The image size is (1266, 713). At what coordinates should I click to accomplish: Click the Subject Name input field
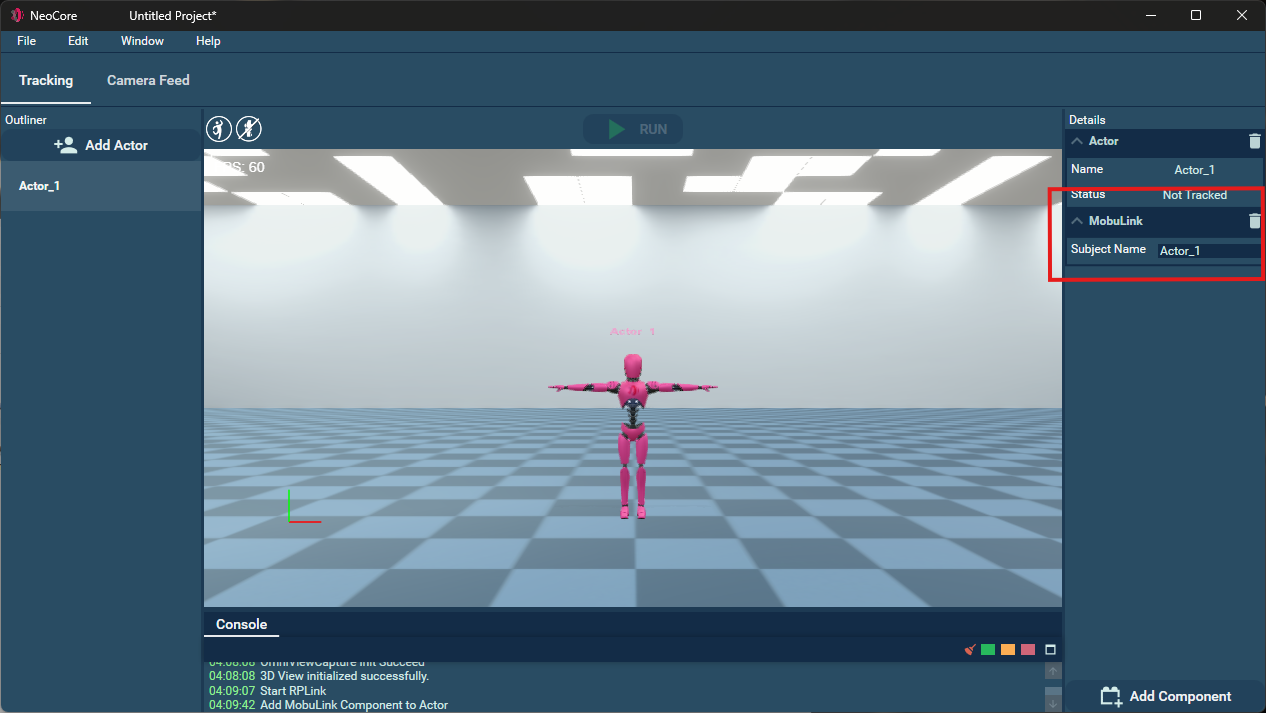pyautogui.click(x=1208, y=251)
